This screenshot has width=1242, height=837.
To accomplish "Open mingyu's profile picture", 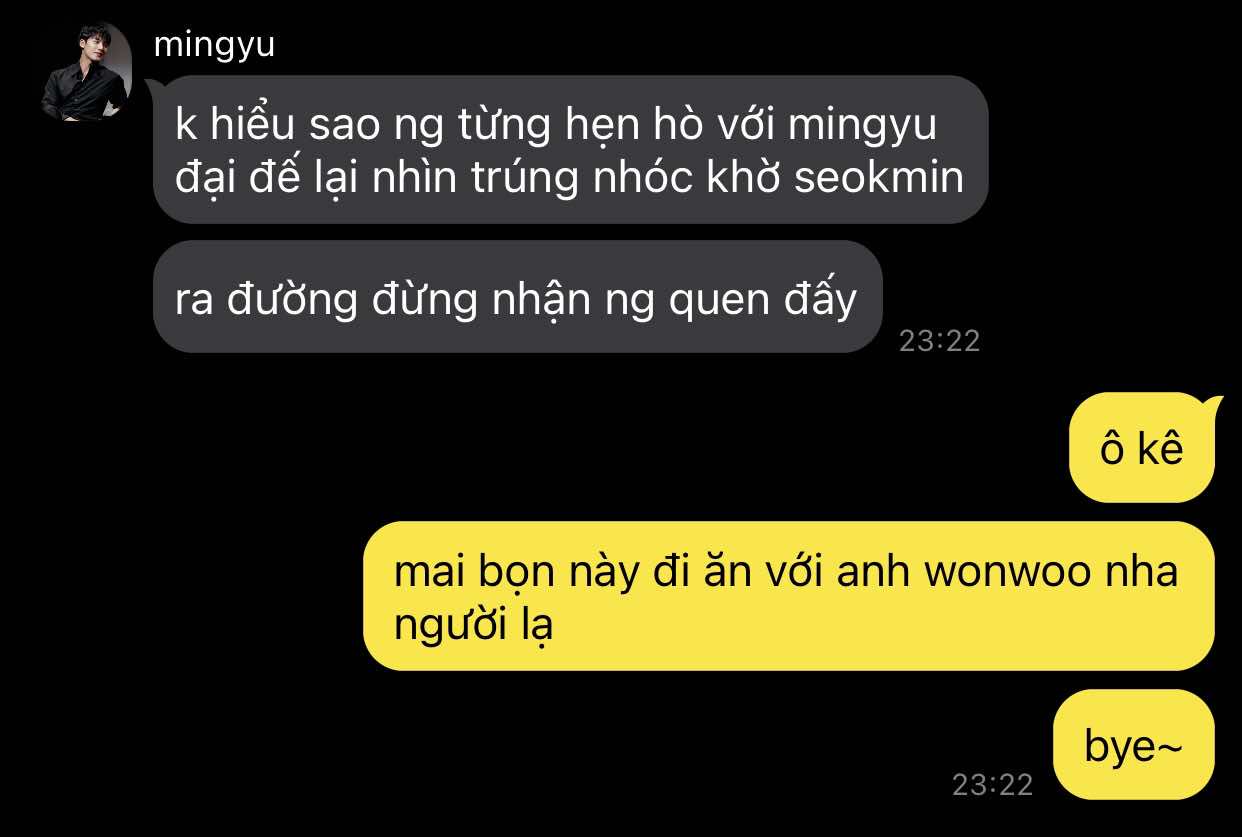I will coord(85,72).
